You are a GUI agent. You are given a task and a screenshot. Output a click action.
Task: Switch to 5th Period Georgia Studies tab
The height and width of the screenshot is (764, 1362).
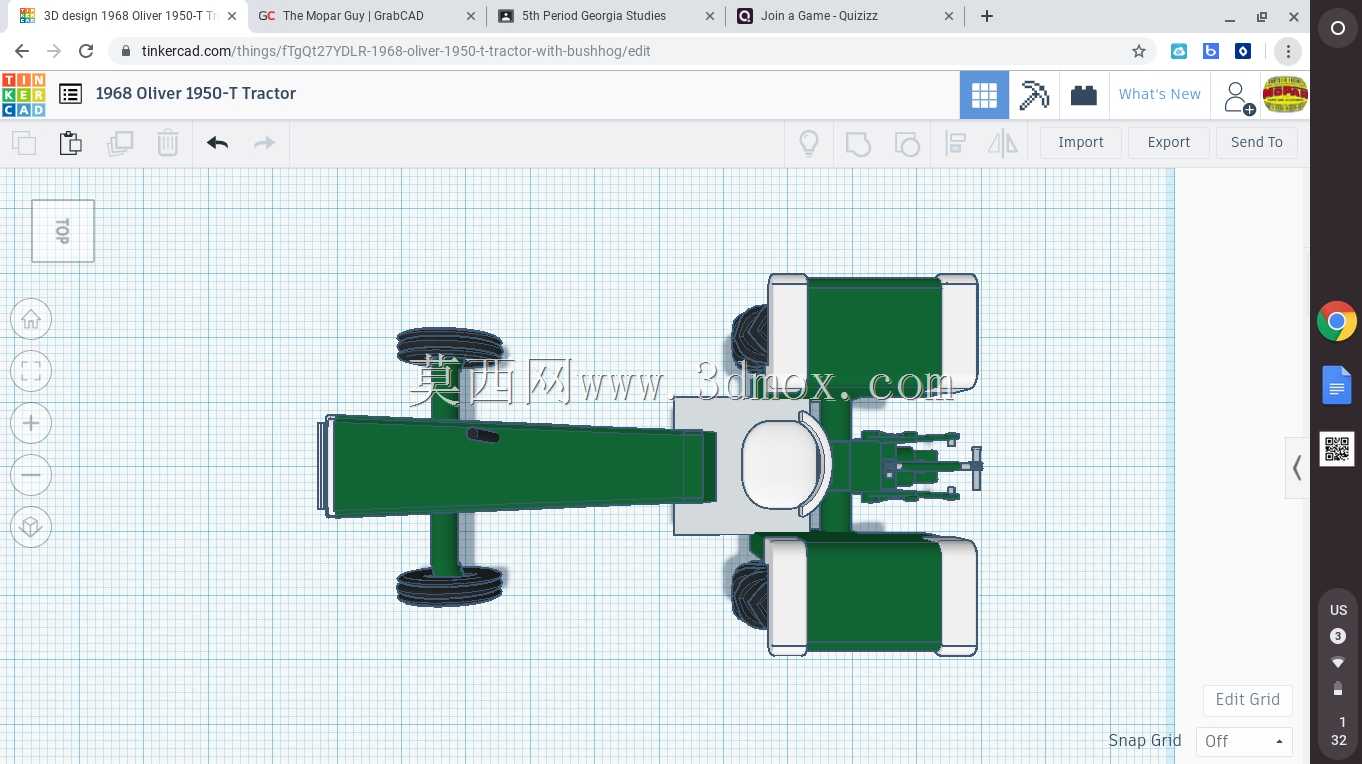pyautogui.click(x=605, y=16)
